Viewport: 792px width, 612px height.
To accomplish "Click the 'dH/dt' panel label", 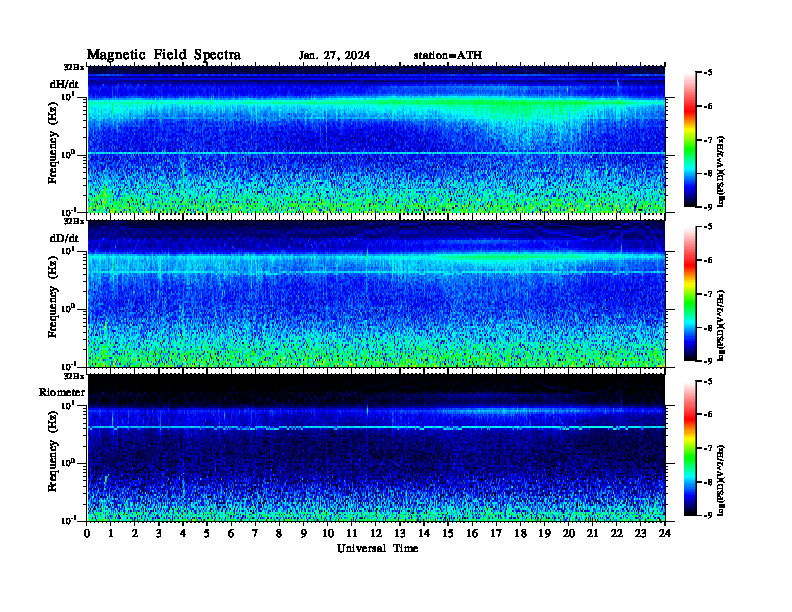I will [64, 84].
